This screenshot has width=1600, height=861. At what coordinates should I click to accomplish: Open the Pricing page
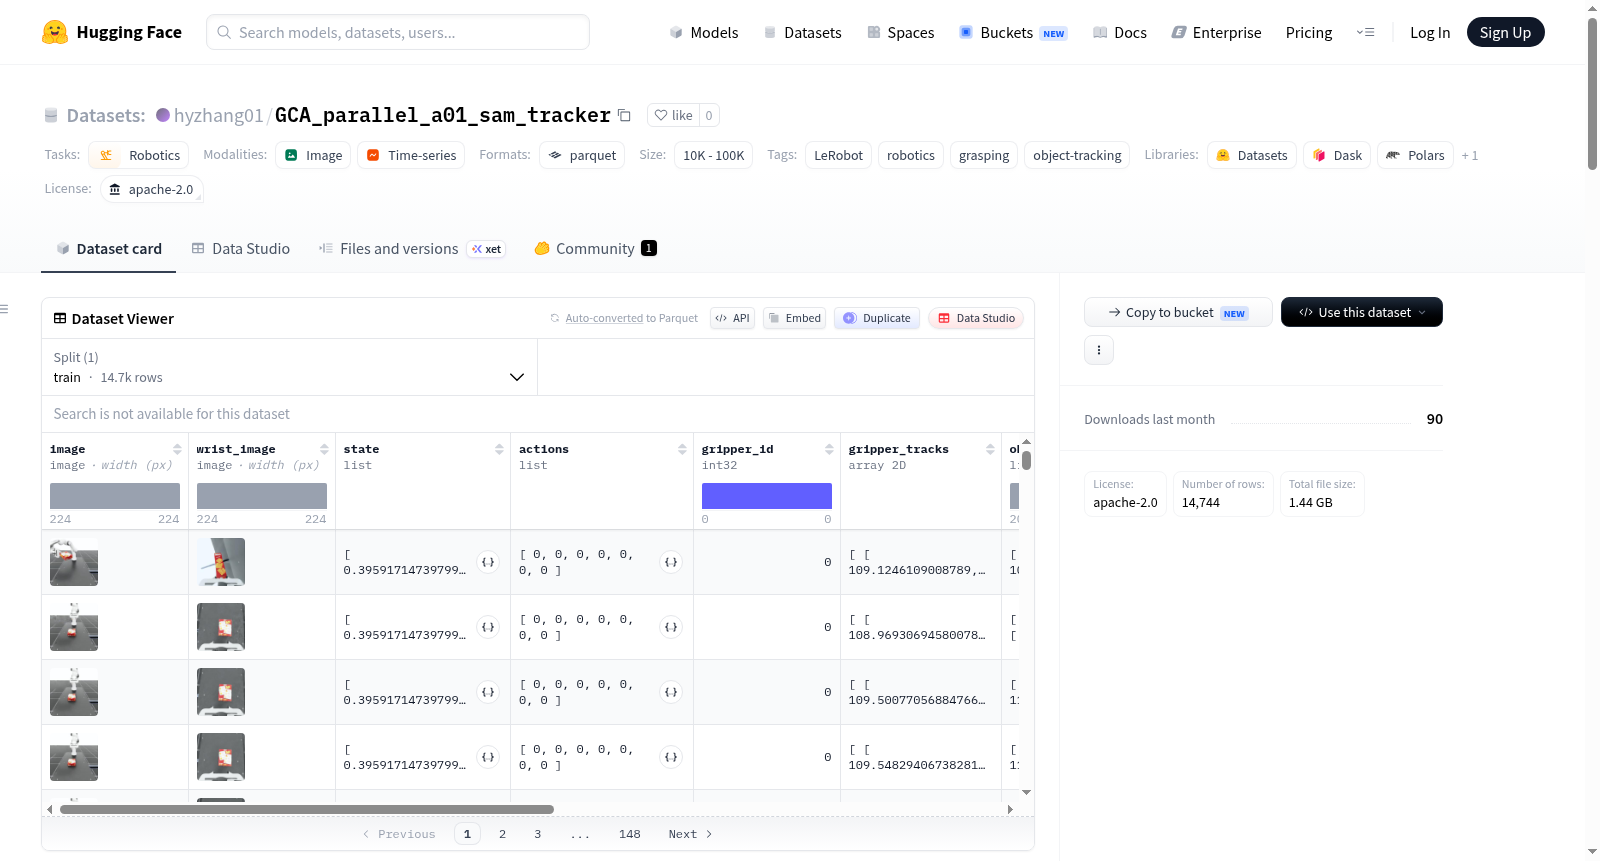[1309, 32]
